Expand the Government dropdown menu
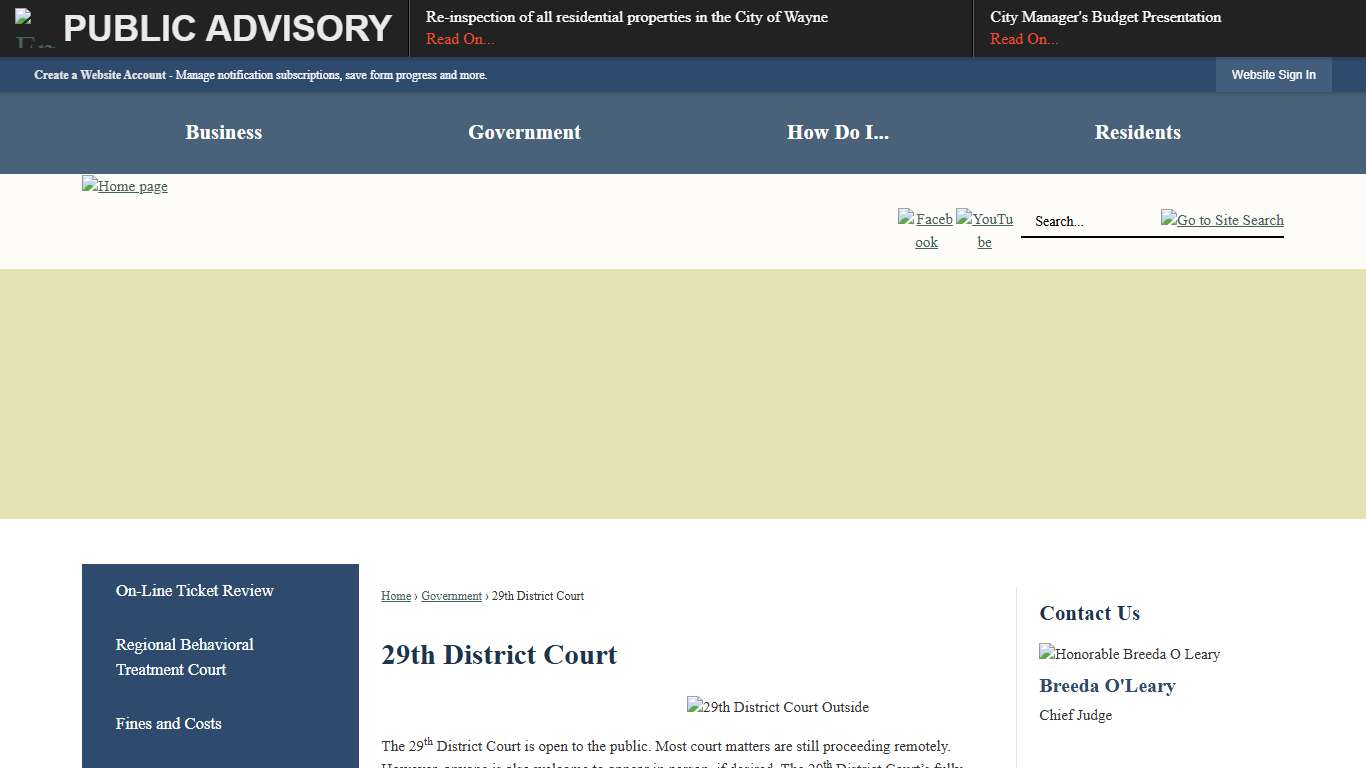Viewport: 1366px width, 768px height. pos(524,132)
